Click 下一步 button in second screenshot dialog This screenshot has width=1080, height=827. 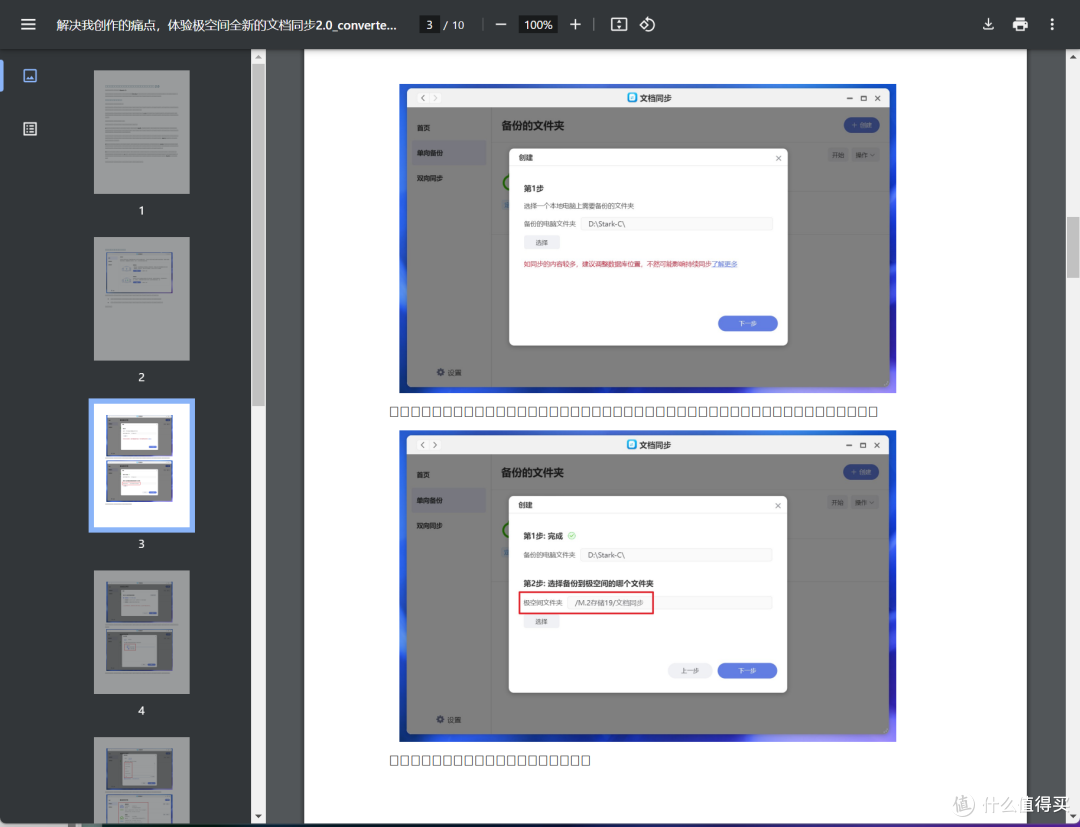pyautogui.click(x=747, y=671)
